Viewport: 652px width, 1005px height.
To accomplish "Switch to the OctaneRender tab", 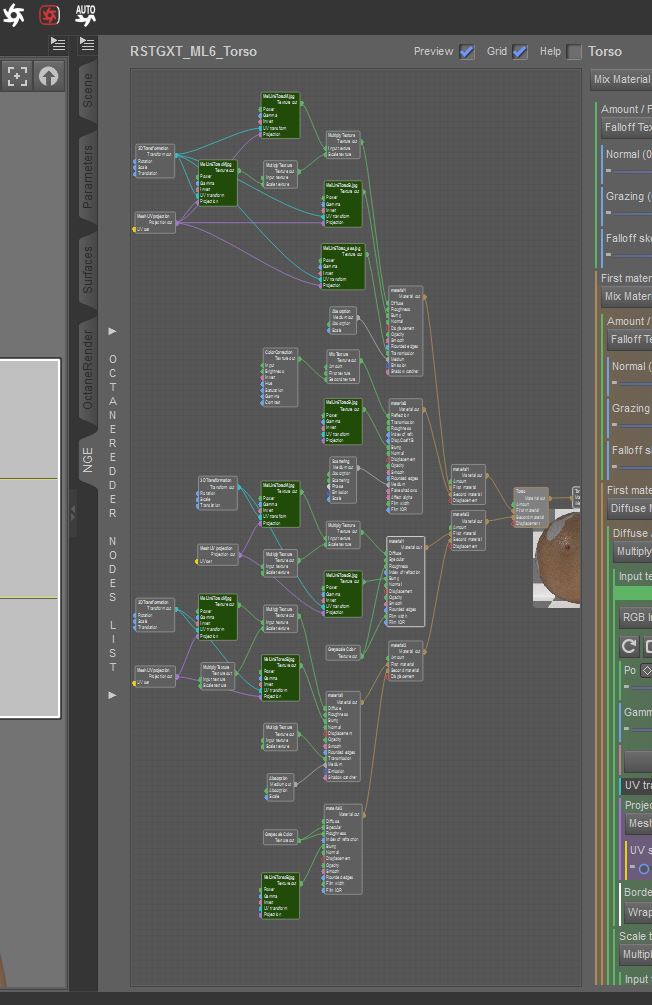I will [88, 370].
